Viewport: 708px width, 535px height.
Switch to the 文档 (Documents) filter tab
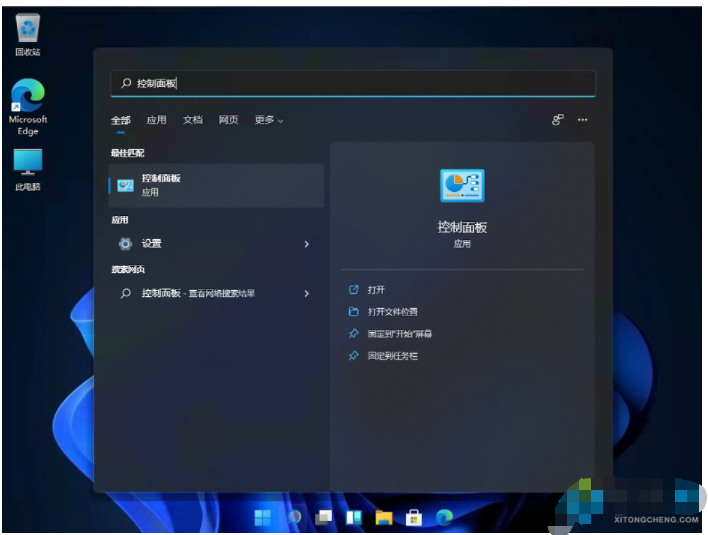click(x=193, y=120)
